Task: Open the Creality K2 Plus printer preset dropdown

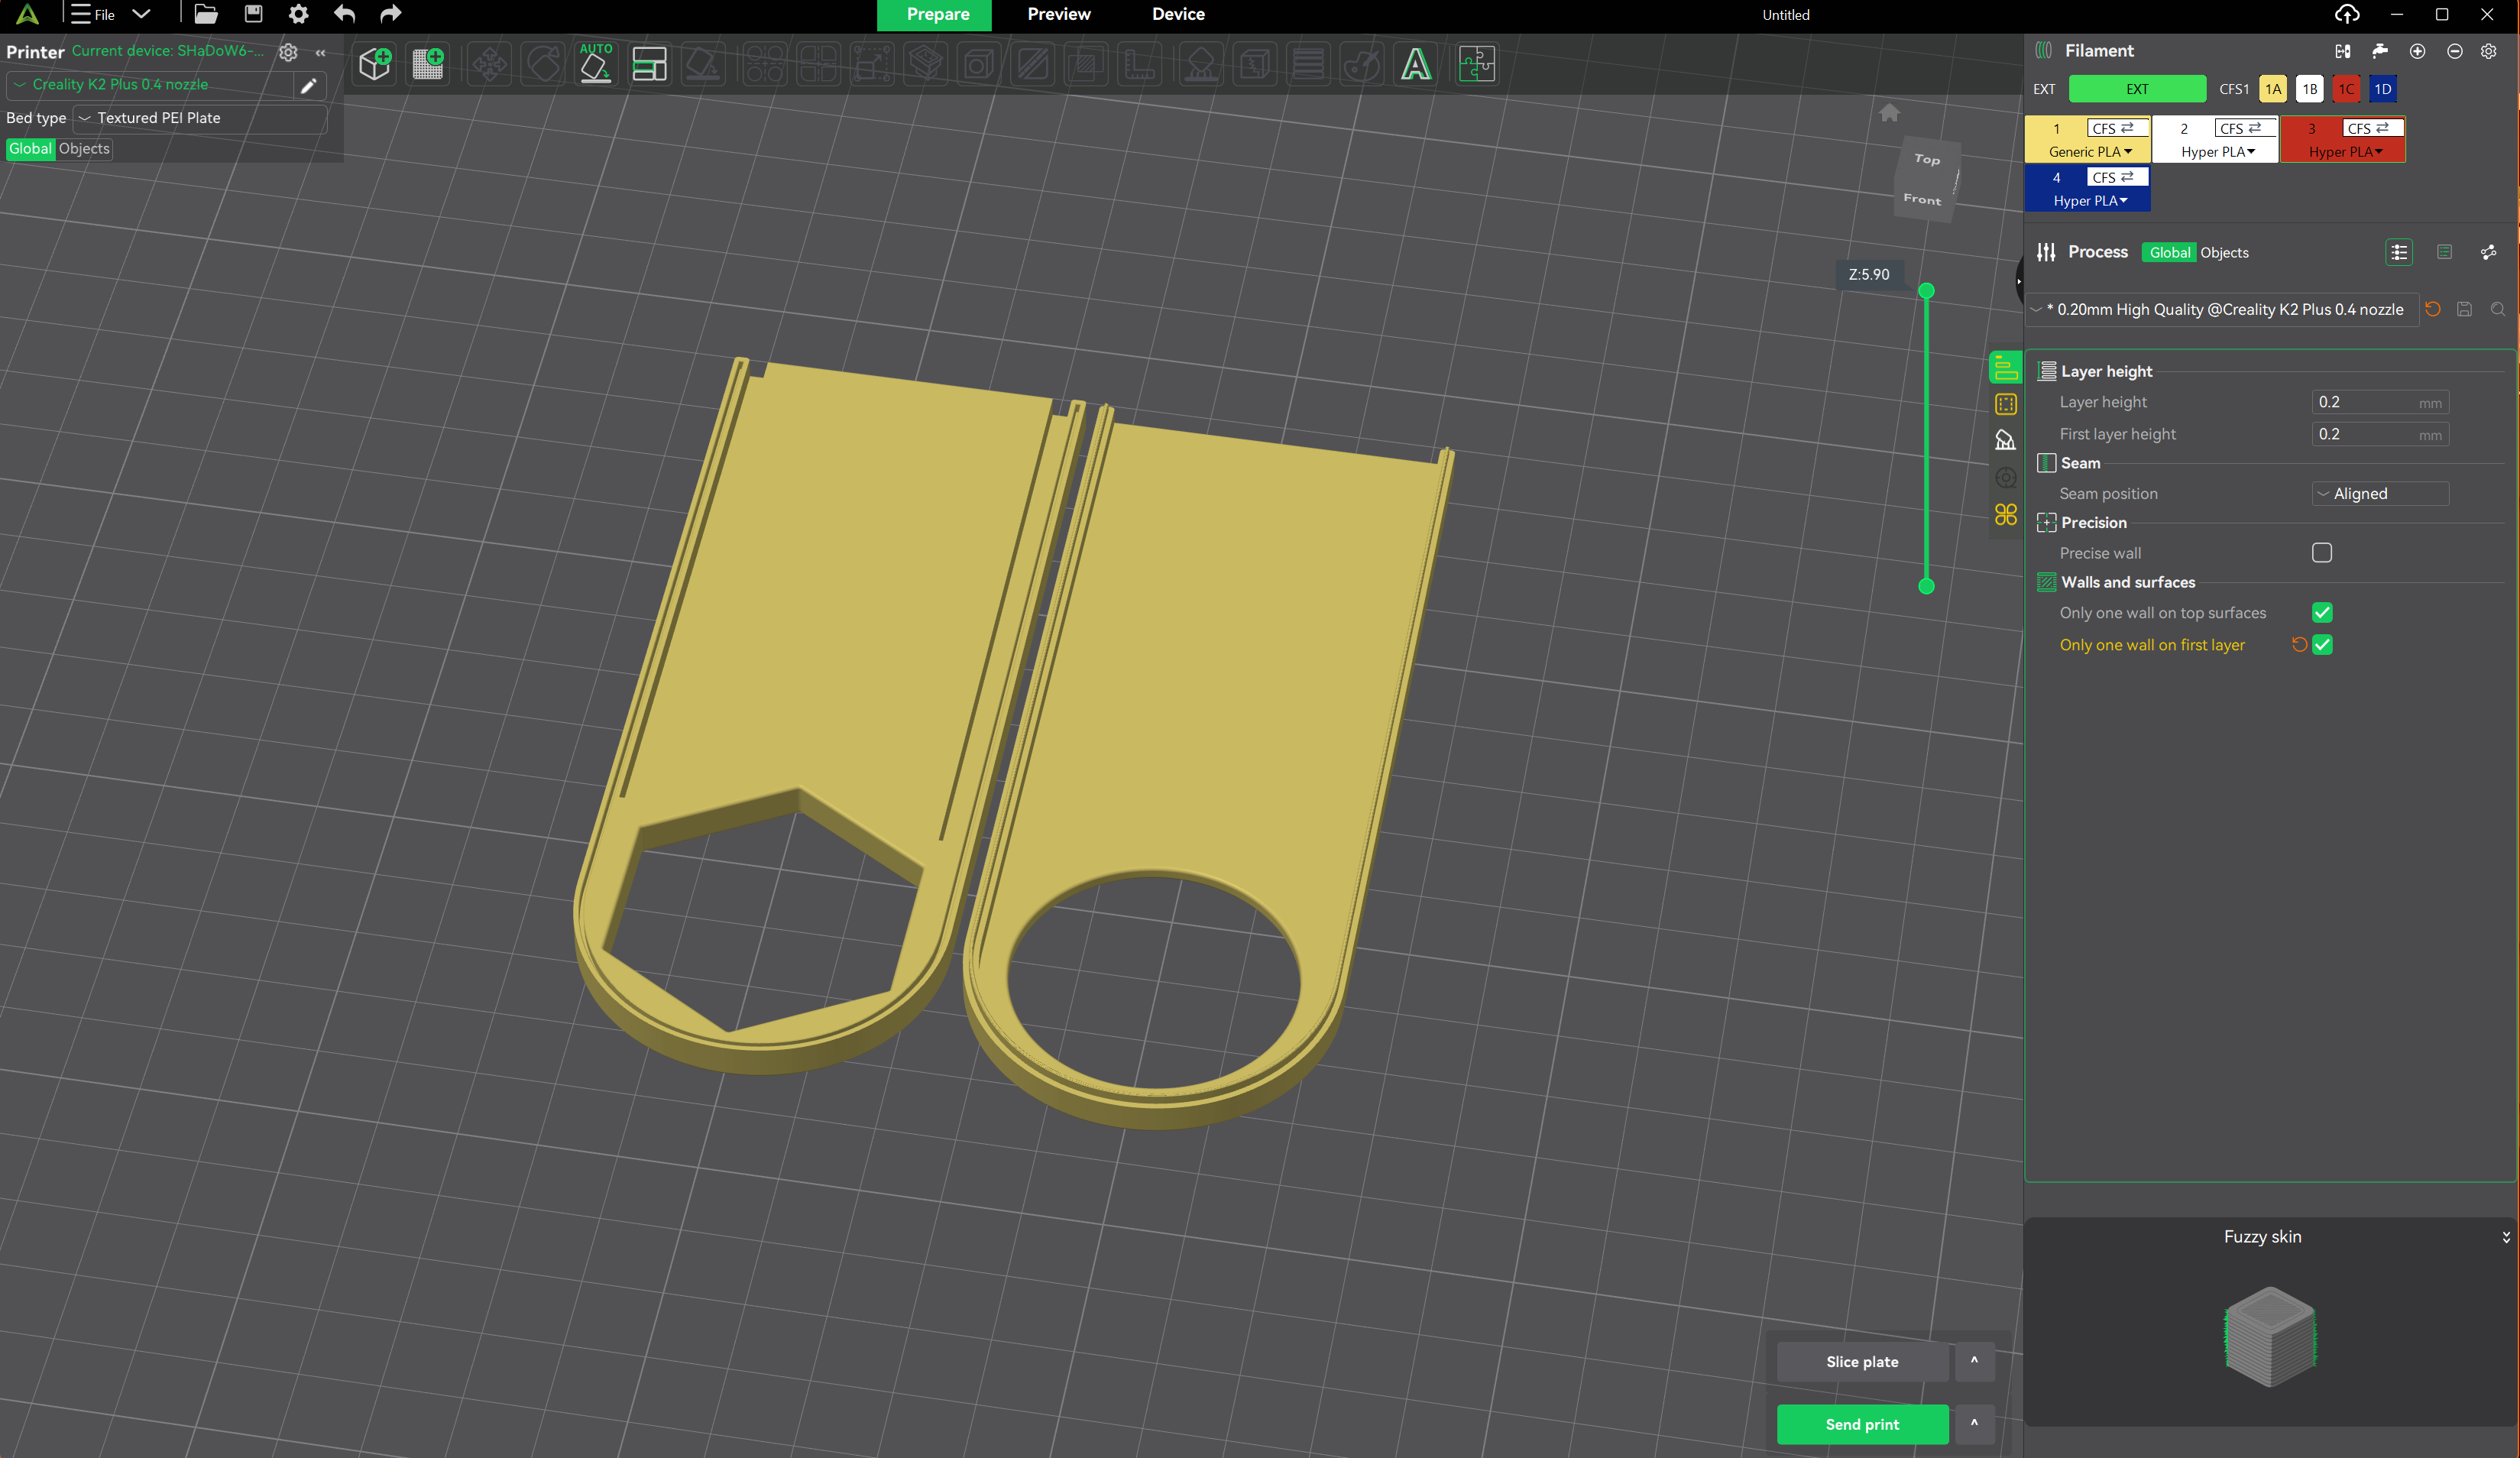Action: 150,85
